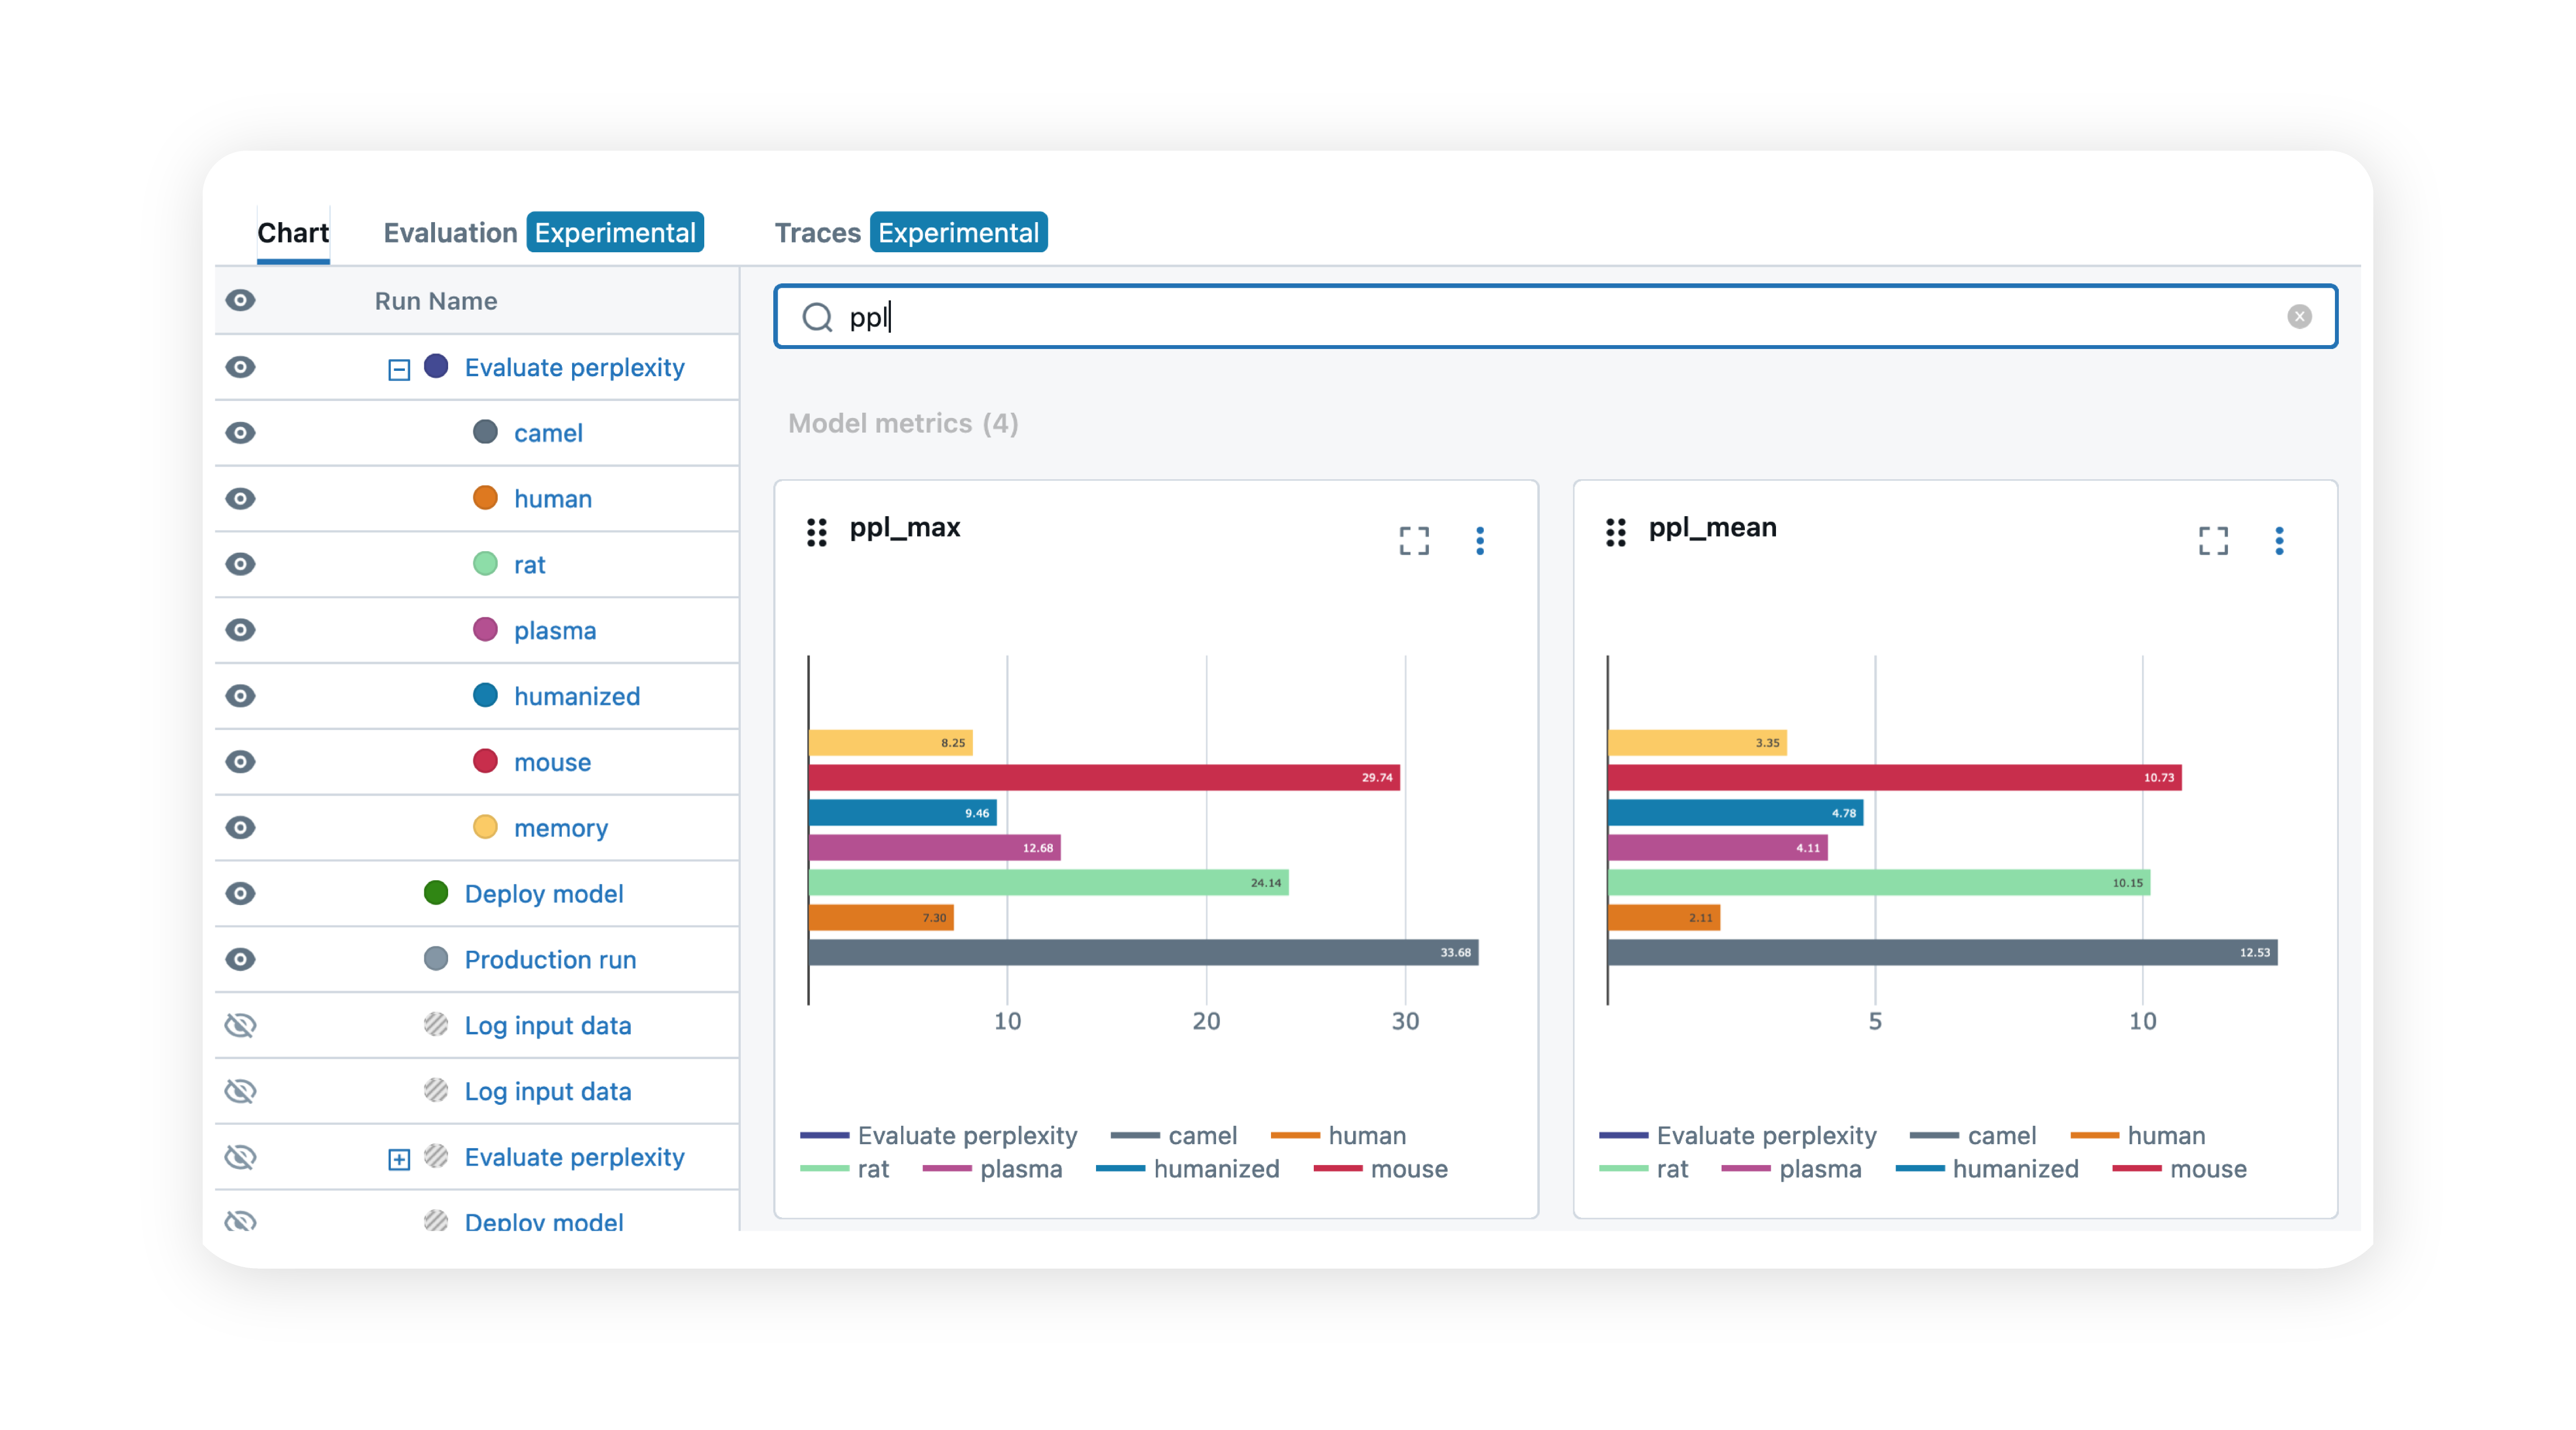This screenshot has height=1430, width=2576.
Task: Hide the humanized run
Action: click(240, 696)
